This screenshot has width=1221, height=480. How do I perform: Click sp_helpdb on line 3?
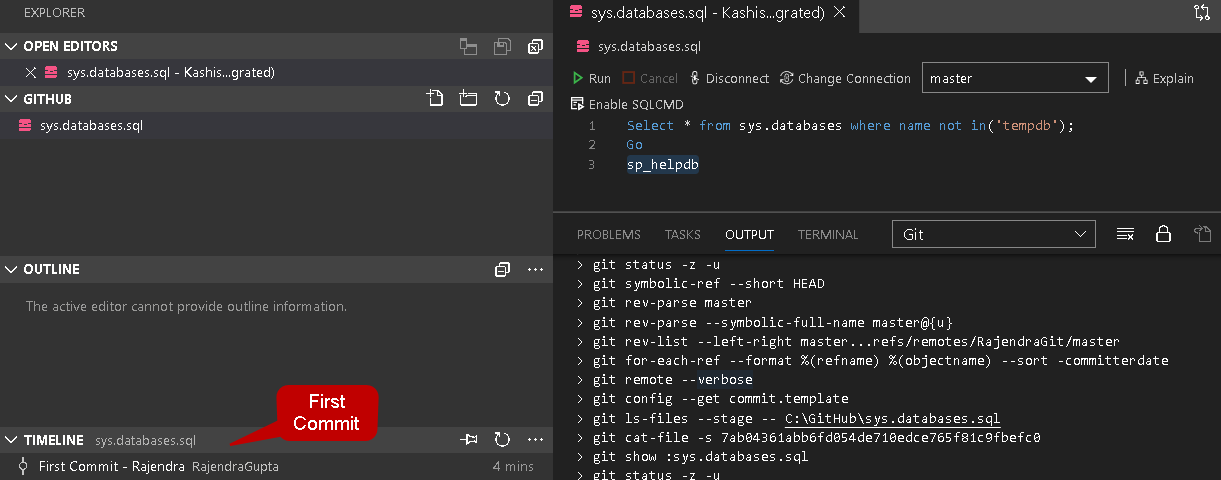pos(662,164)
